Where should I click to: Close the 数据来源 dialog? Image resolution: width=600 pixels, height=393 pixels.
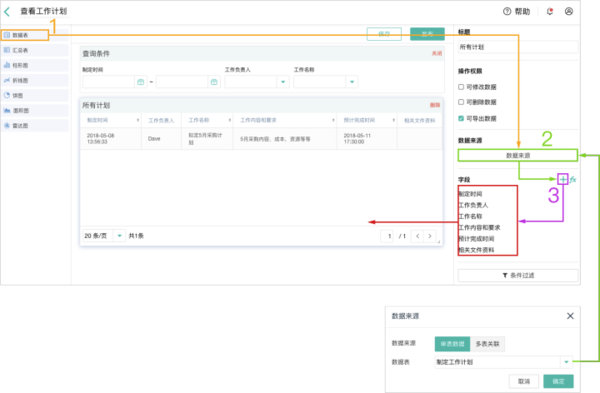570,316
